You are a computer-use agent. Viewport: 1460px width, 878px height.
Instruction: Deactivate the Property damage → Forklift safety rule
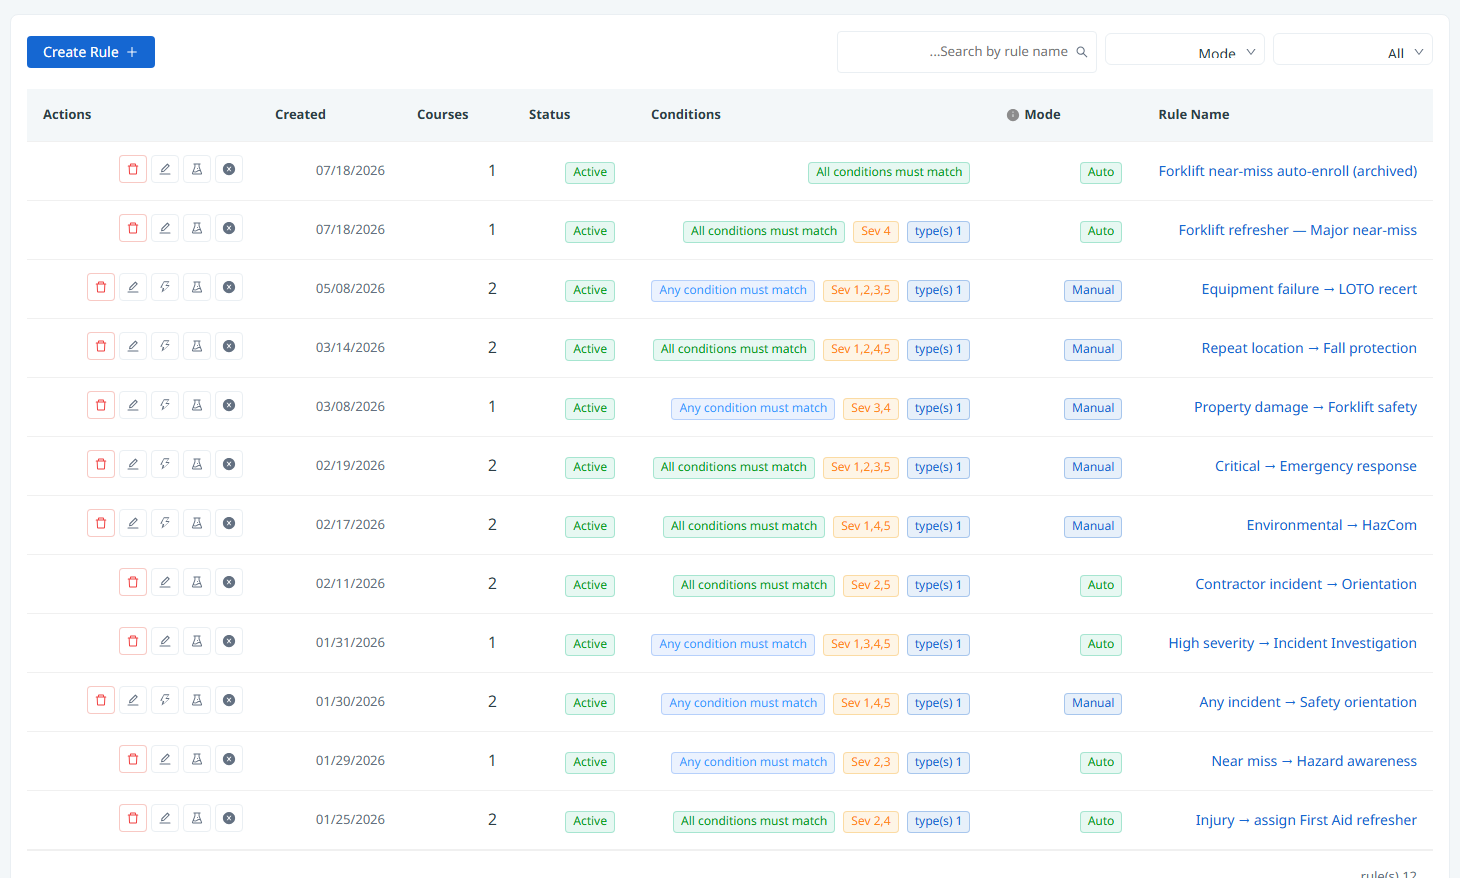229,406
